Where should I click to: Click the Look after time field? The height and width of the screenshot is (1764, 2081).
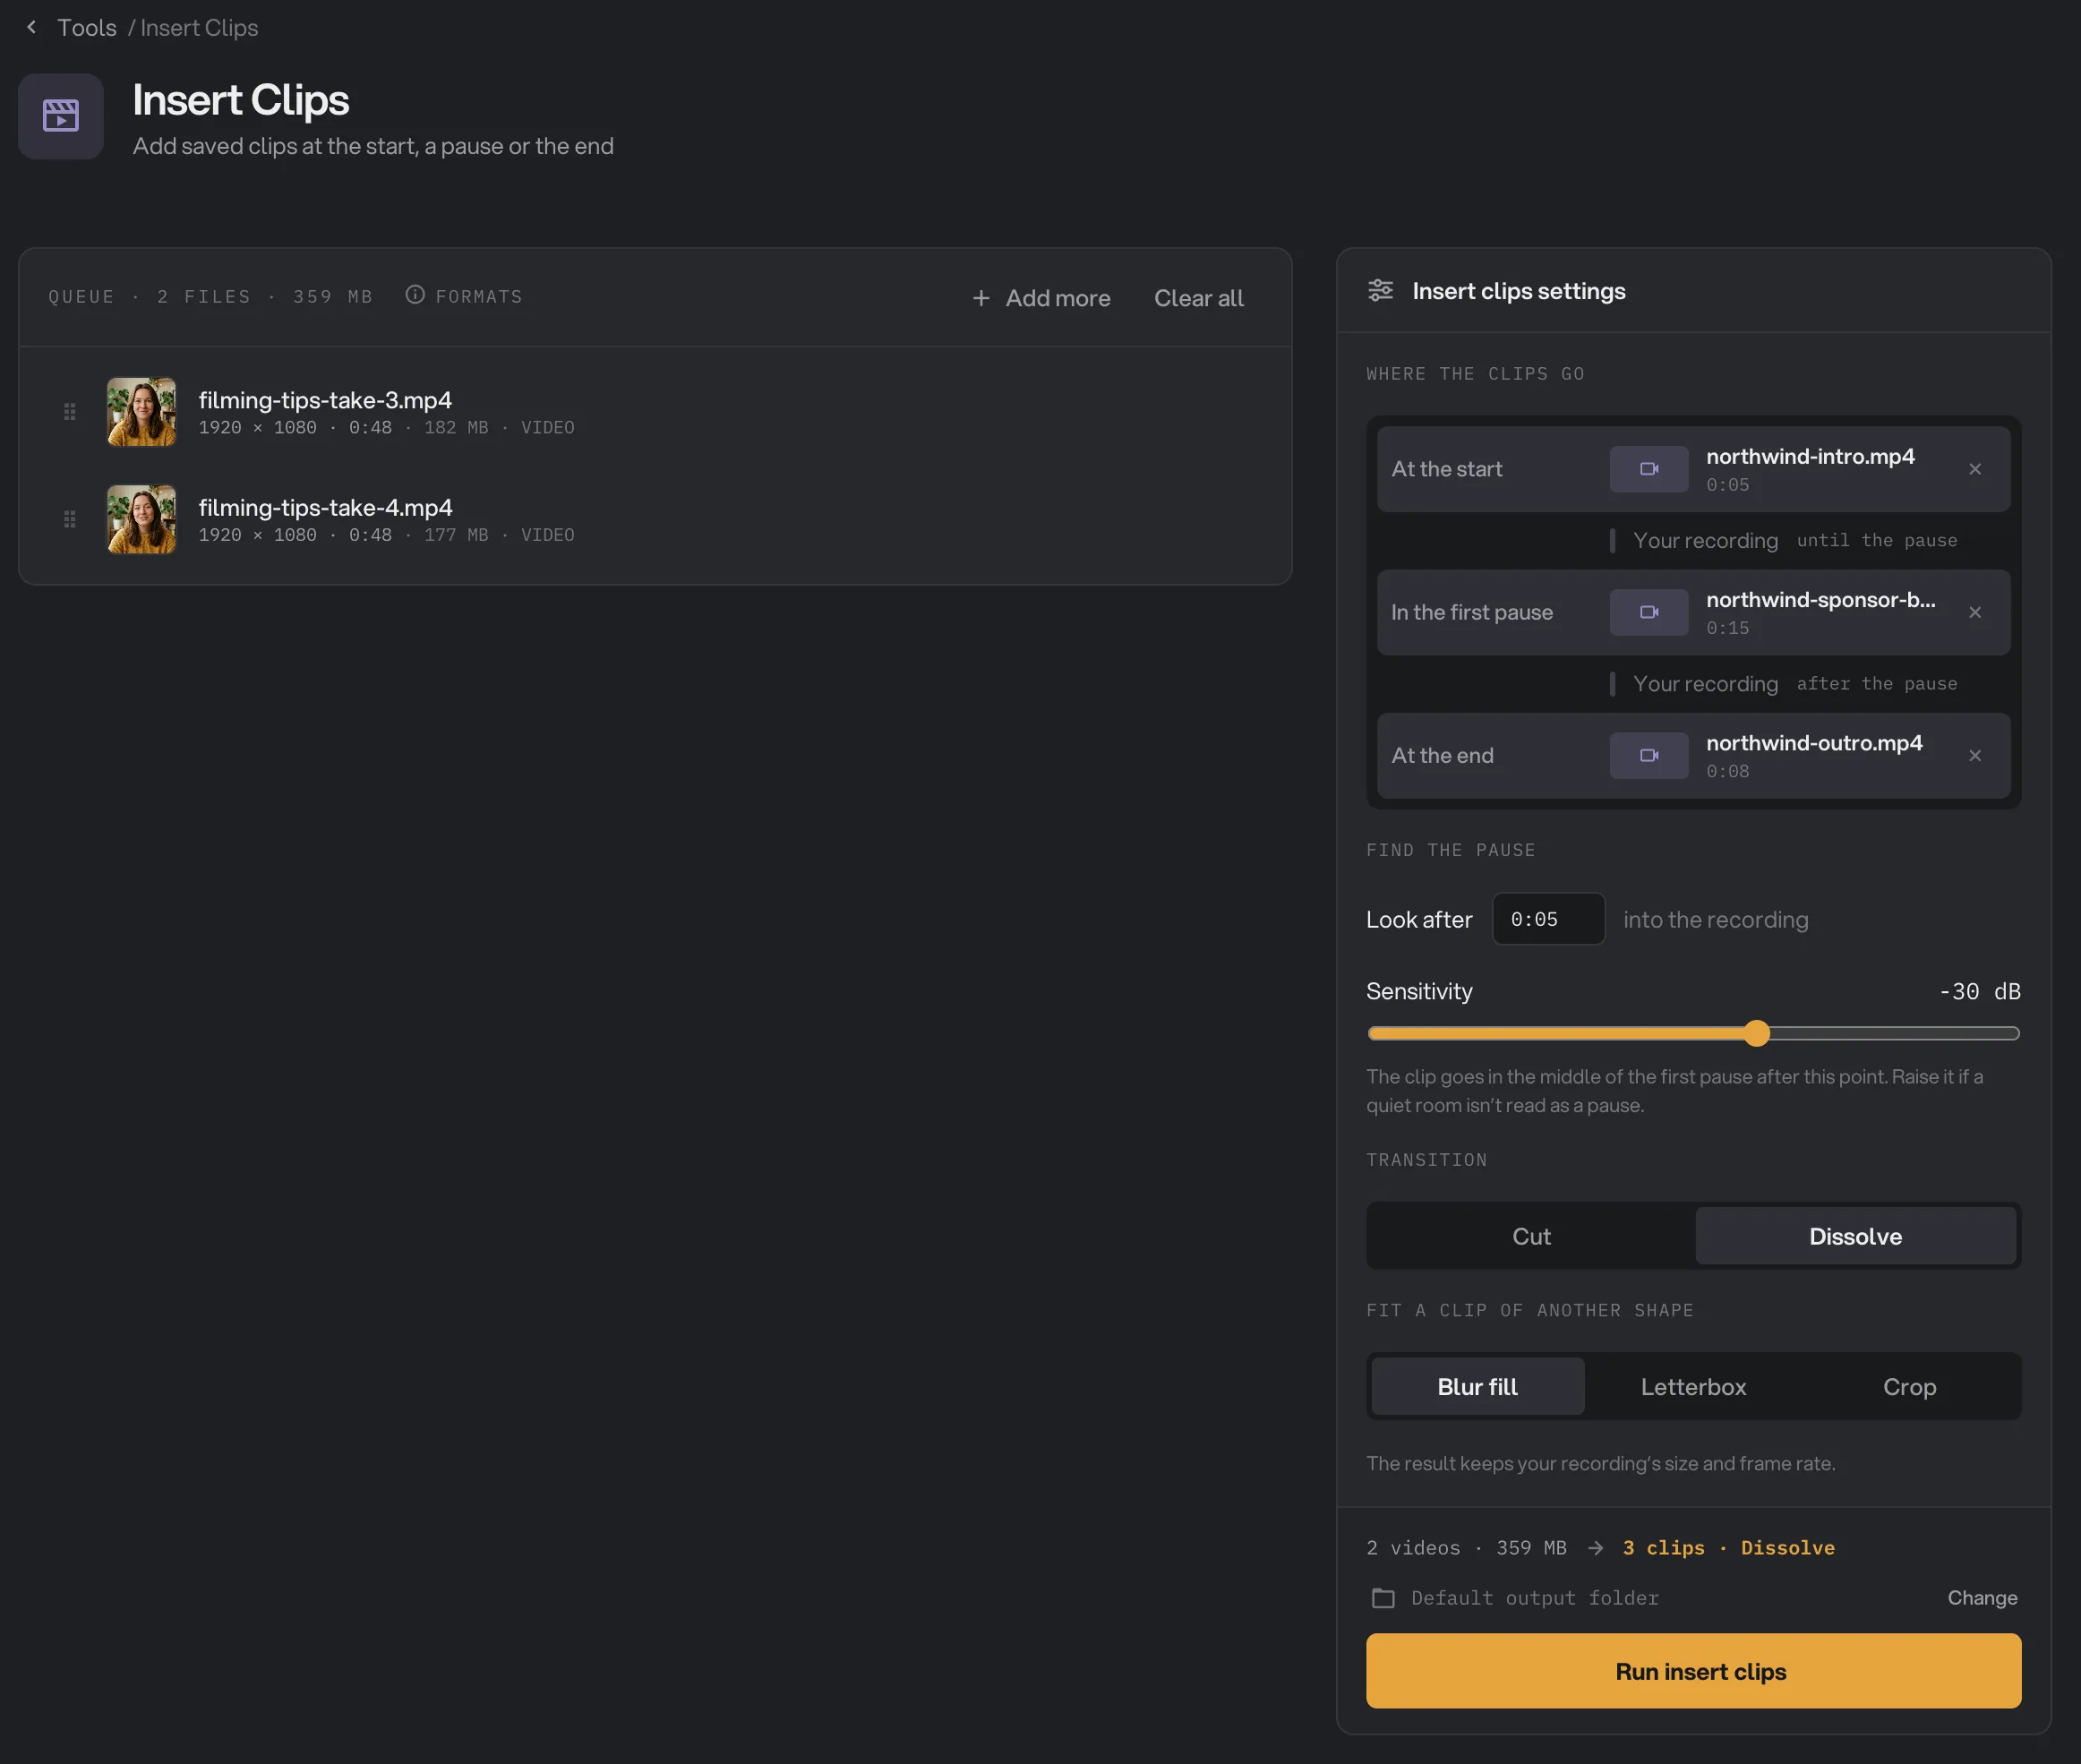1548,919
